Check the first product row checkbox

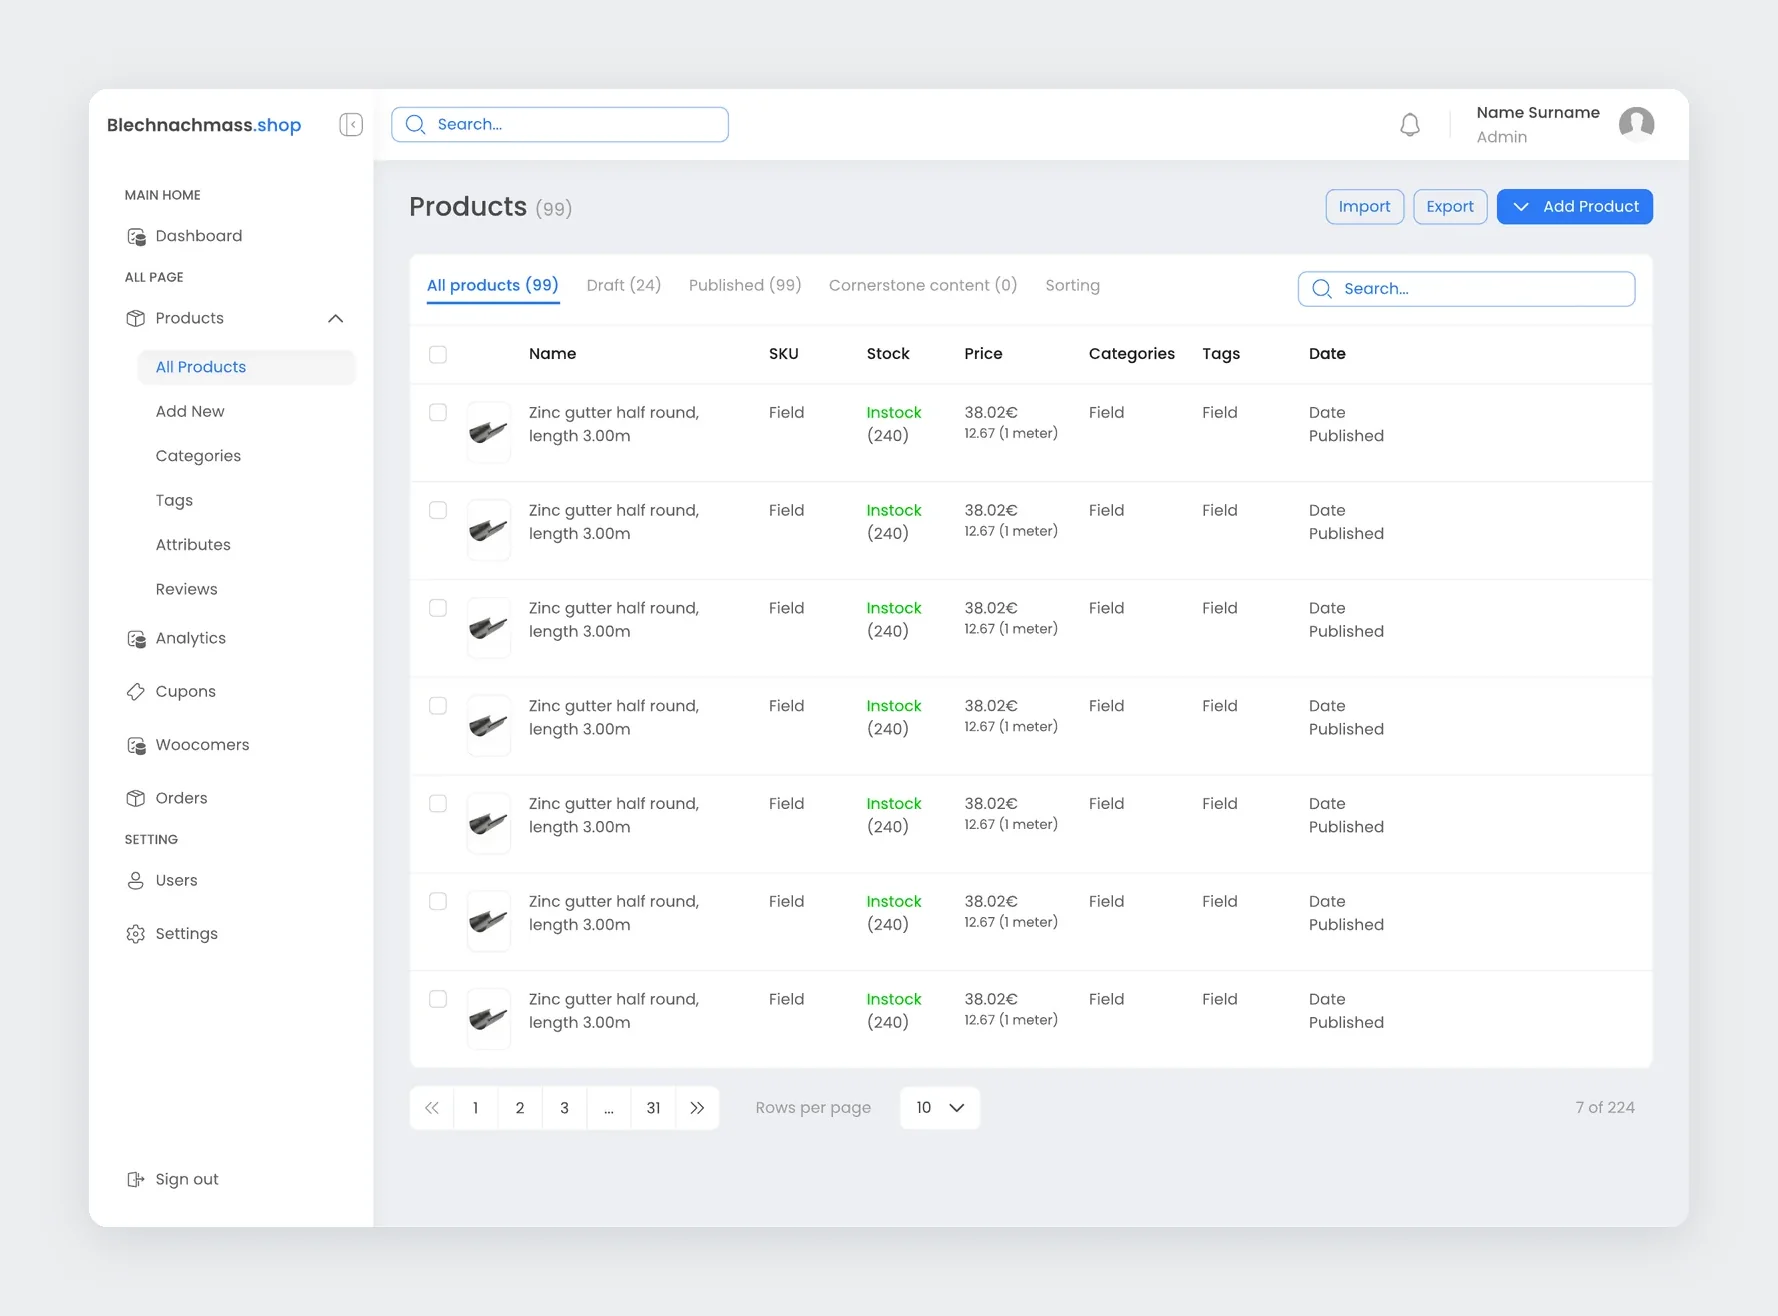pos(438,412)
